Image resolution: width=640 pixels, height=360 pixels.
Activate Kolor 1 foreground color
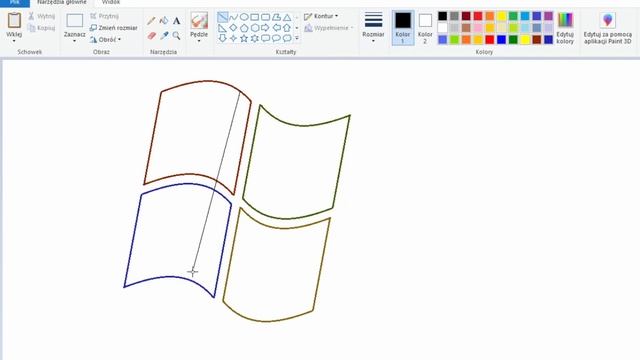coord(402,28)
